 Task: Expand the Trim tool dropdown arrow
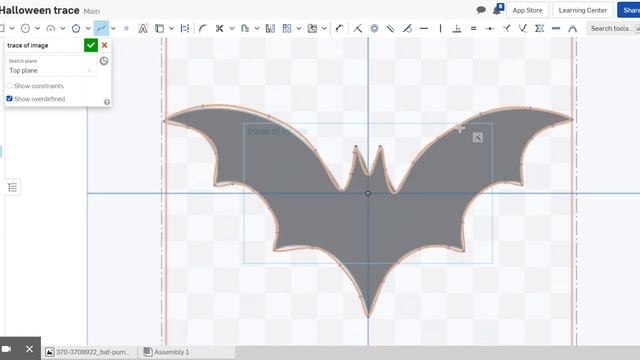click(232, 28)
